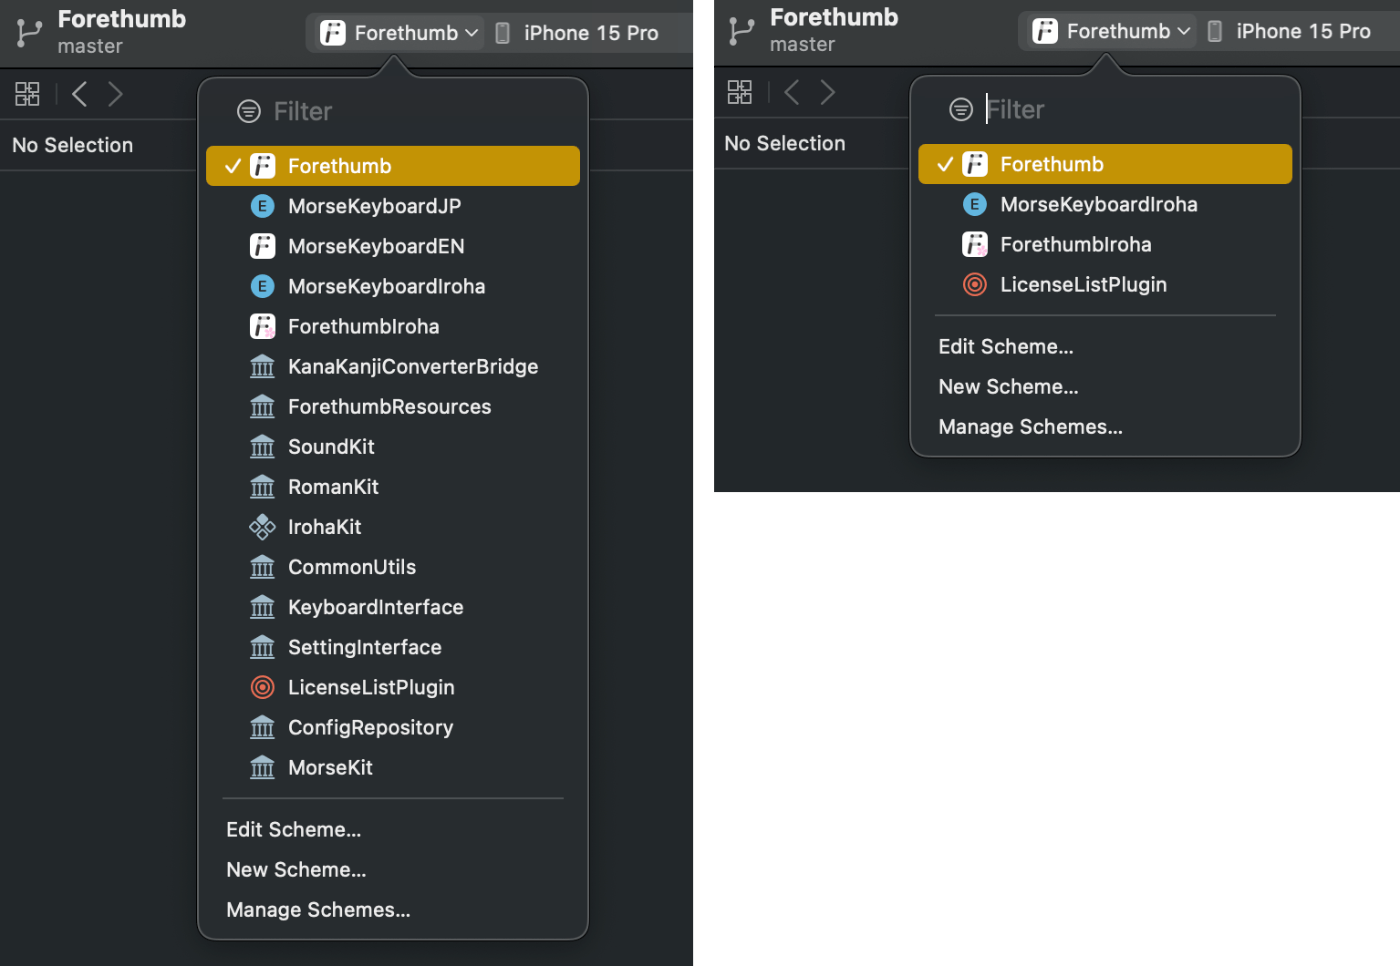Select checked Forethumb scheme in left list

393,166
